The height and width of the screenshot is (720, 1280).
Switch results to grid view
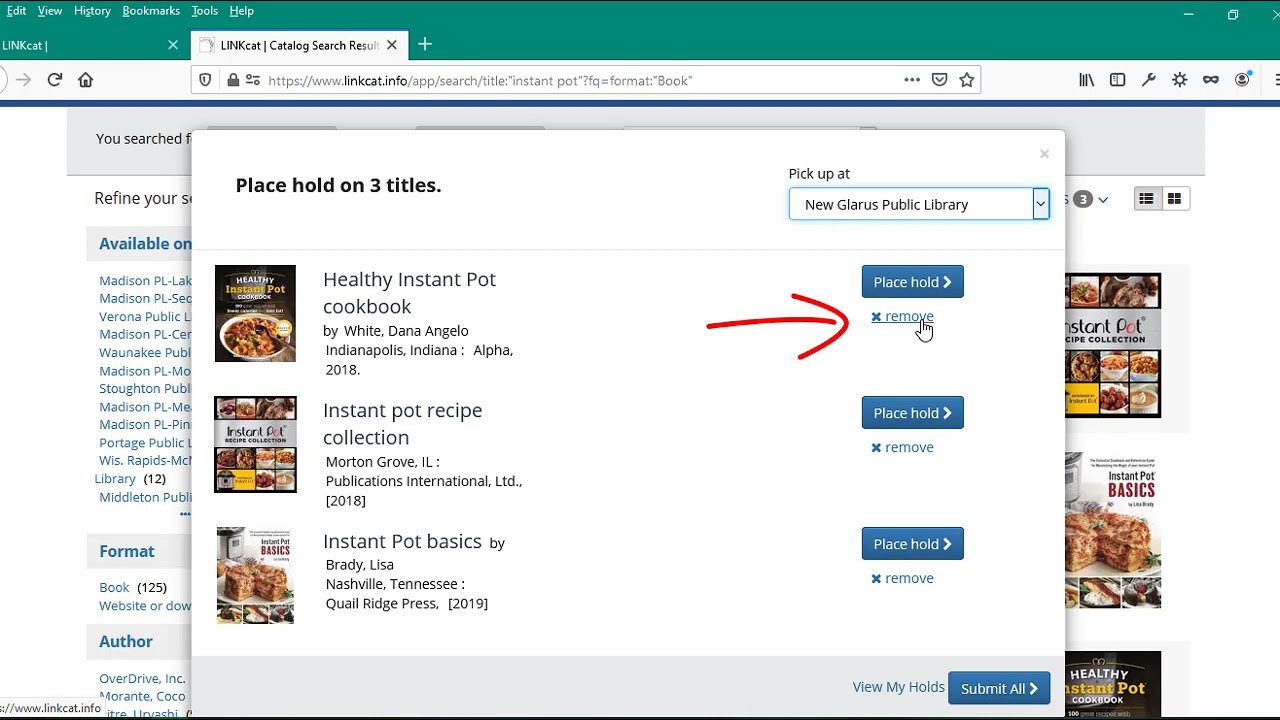click(1174, 199)
